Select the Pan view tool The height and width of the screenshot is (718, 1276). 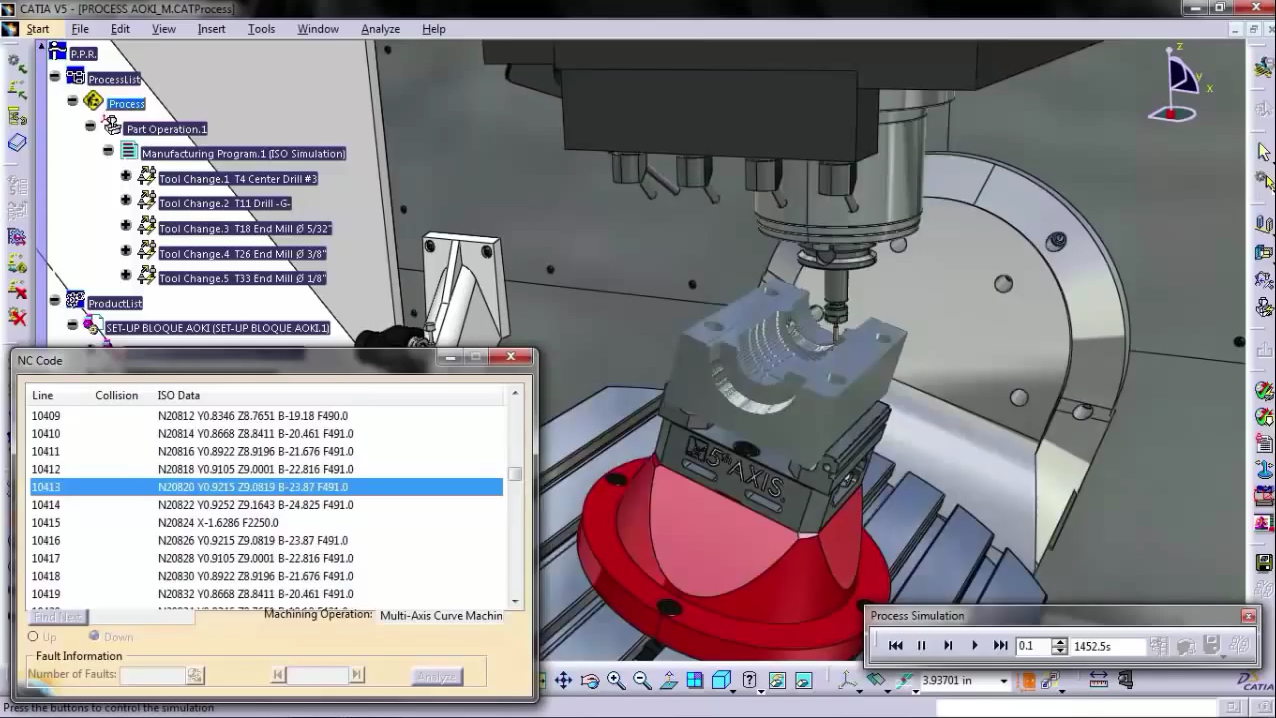click(x=563, y=681)
